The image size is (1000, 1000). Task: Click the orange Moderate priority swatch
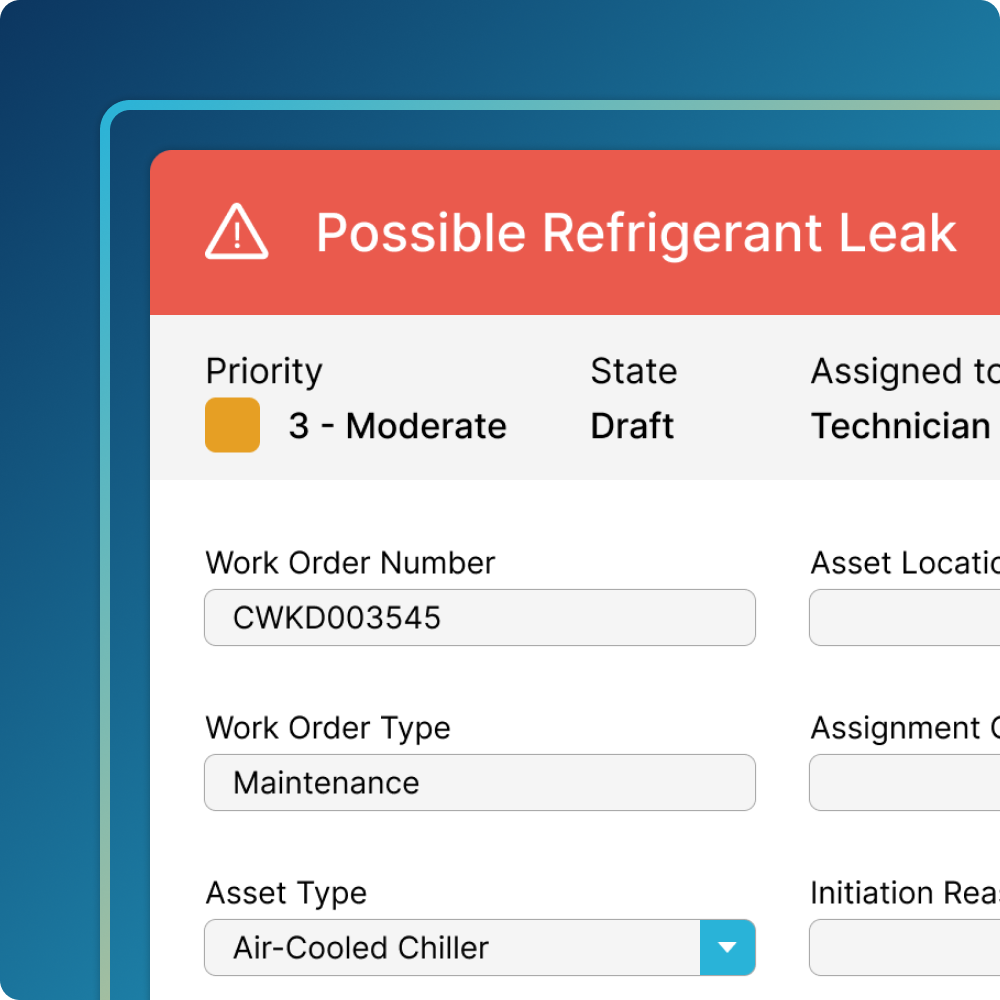(232, 425)
